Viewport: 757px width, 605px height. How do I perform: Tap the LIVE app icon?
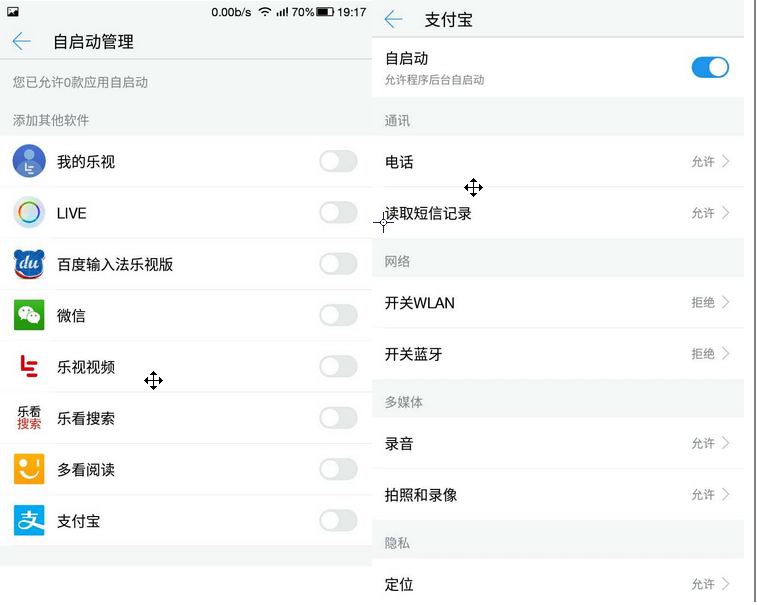click(29, 212)
